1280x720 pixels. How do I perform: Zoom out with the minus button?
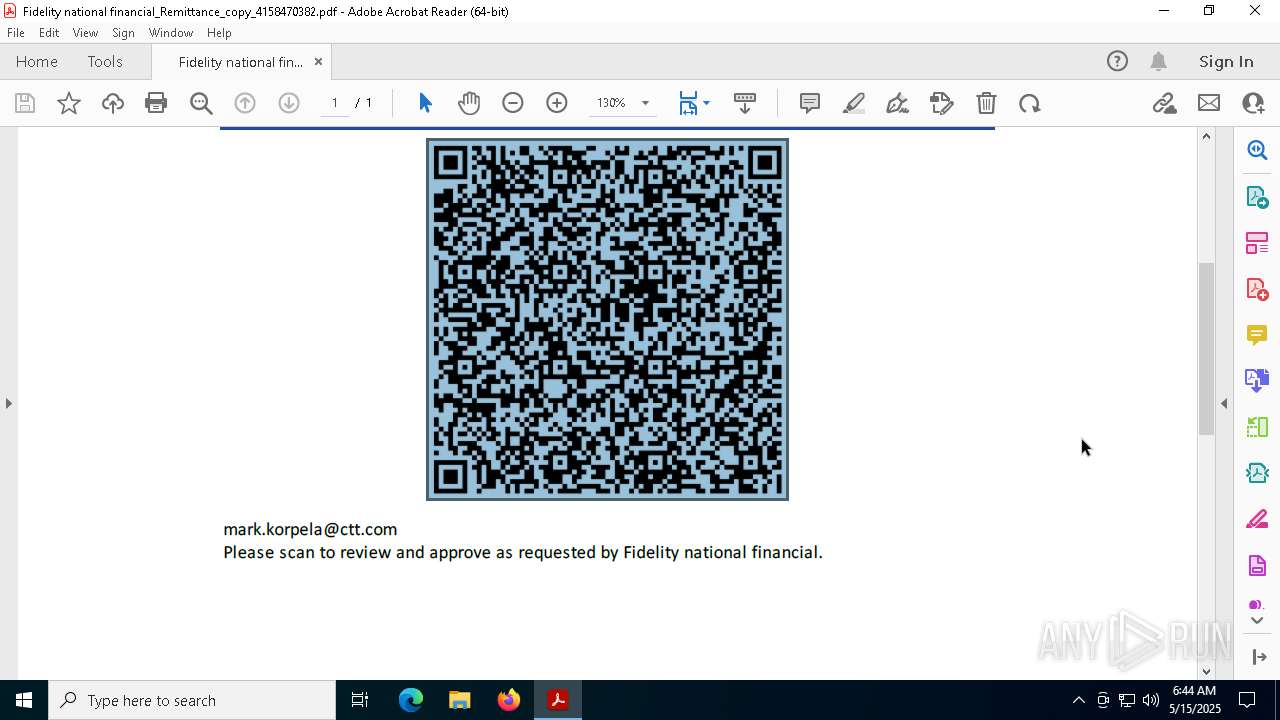point(513,103)
